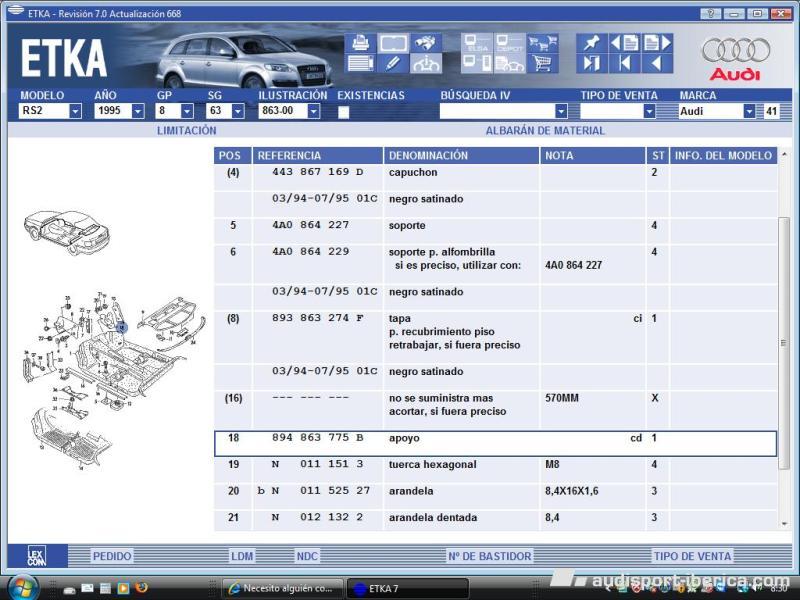This screenshot has width=800, height=600.
Task: Click the ALBARÁN DE MATERIAL tab
Action: point(545,131)
